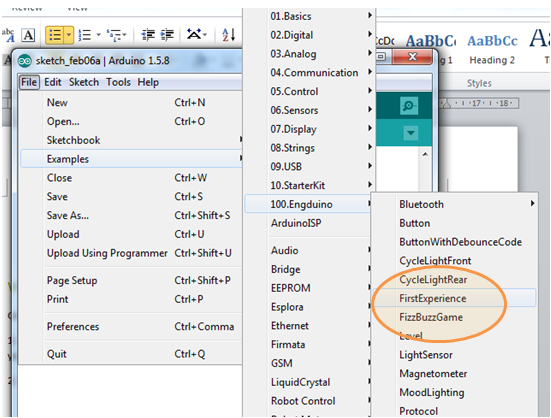Expand the 03.Analog examples submenu
Screen dimensions: 551x418
(309, 54)
